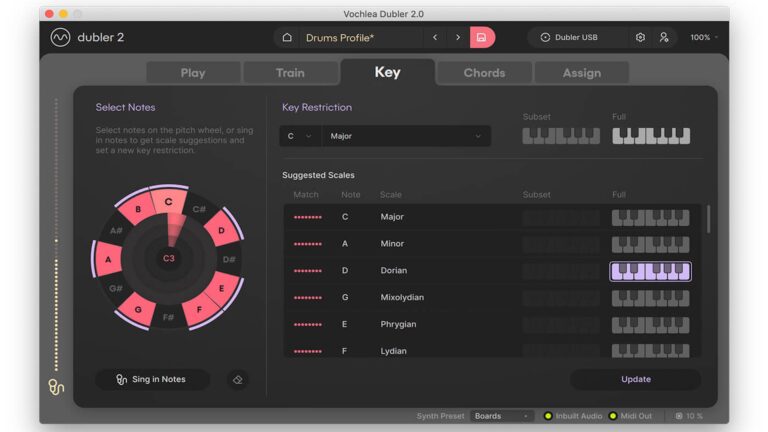Switch to the Assign tab
Screen dimensions: 768x432
pyautogui.click(x=582, y=73)
